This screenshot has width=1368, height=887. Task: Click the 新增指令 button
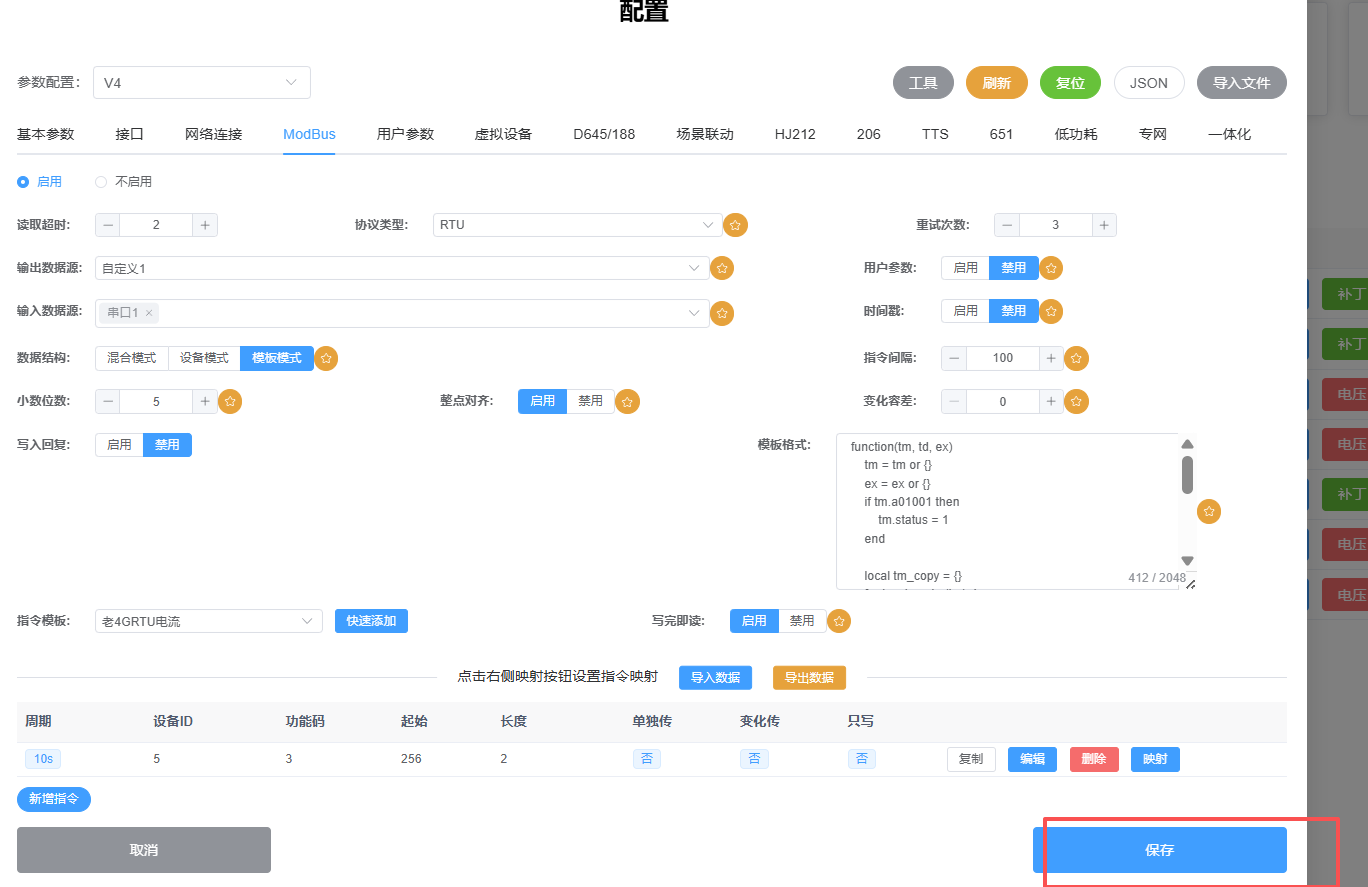[54, 799]
